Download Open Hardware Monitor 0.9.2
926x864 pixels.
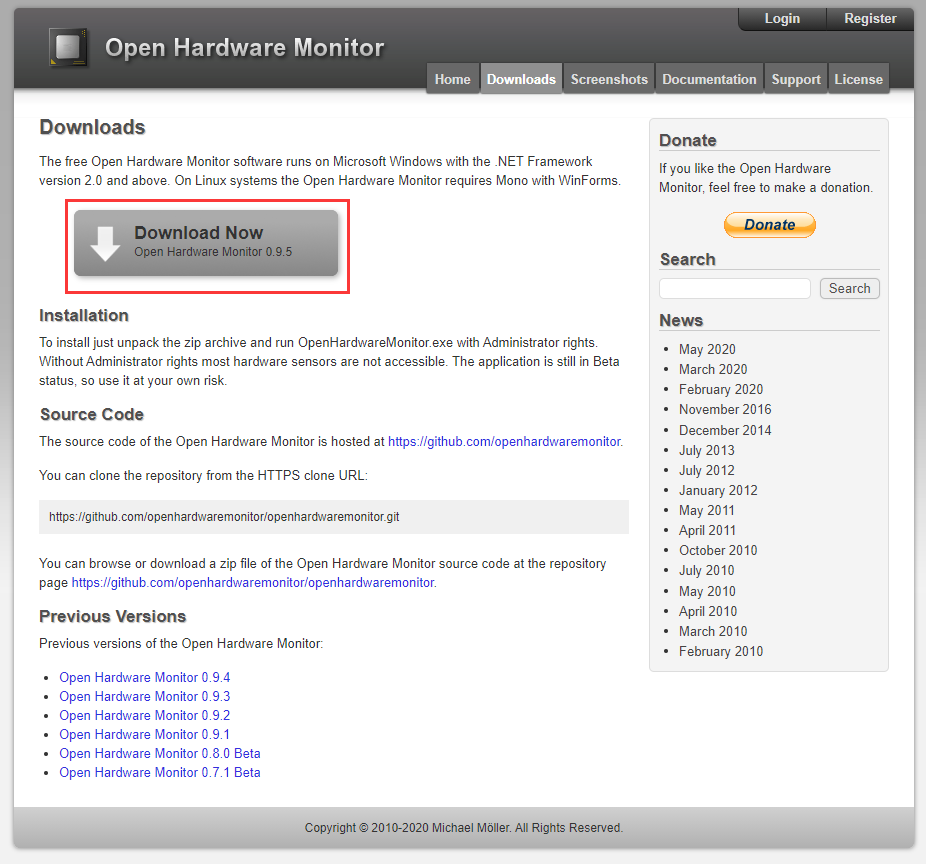(145, 715)
